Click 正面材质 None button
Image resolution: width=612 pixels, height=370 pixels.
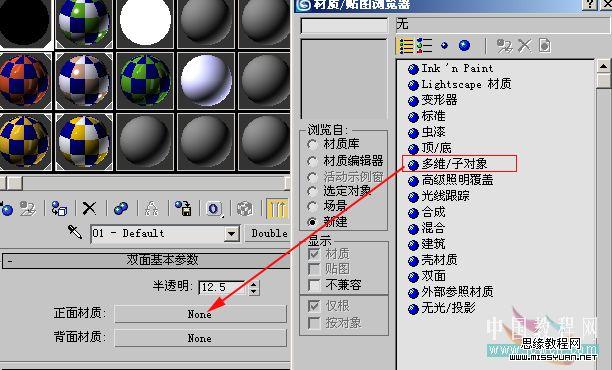coord(200,314)
